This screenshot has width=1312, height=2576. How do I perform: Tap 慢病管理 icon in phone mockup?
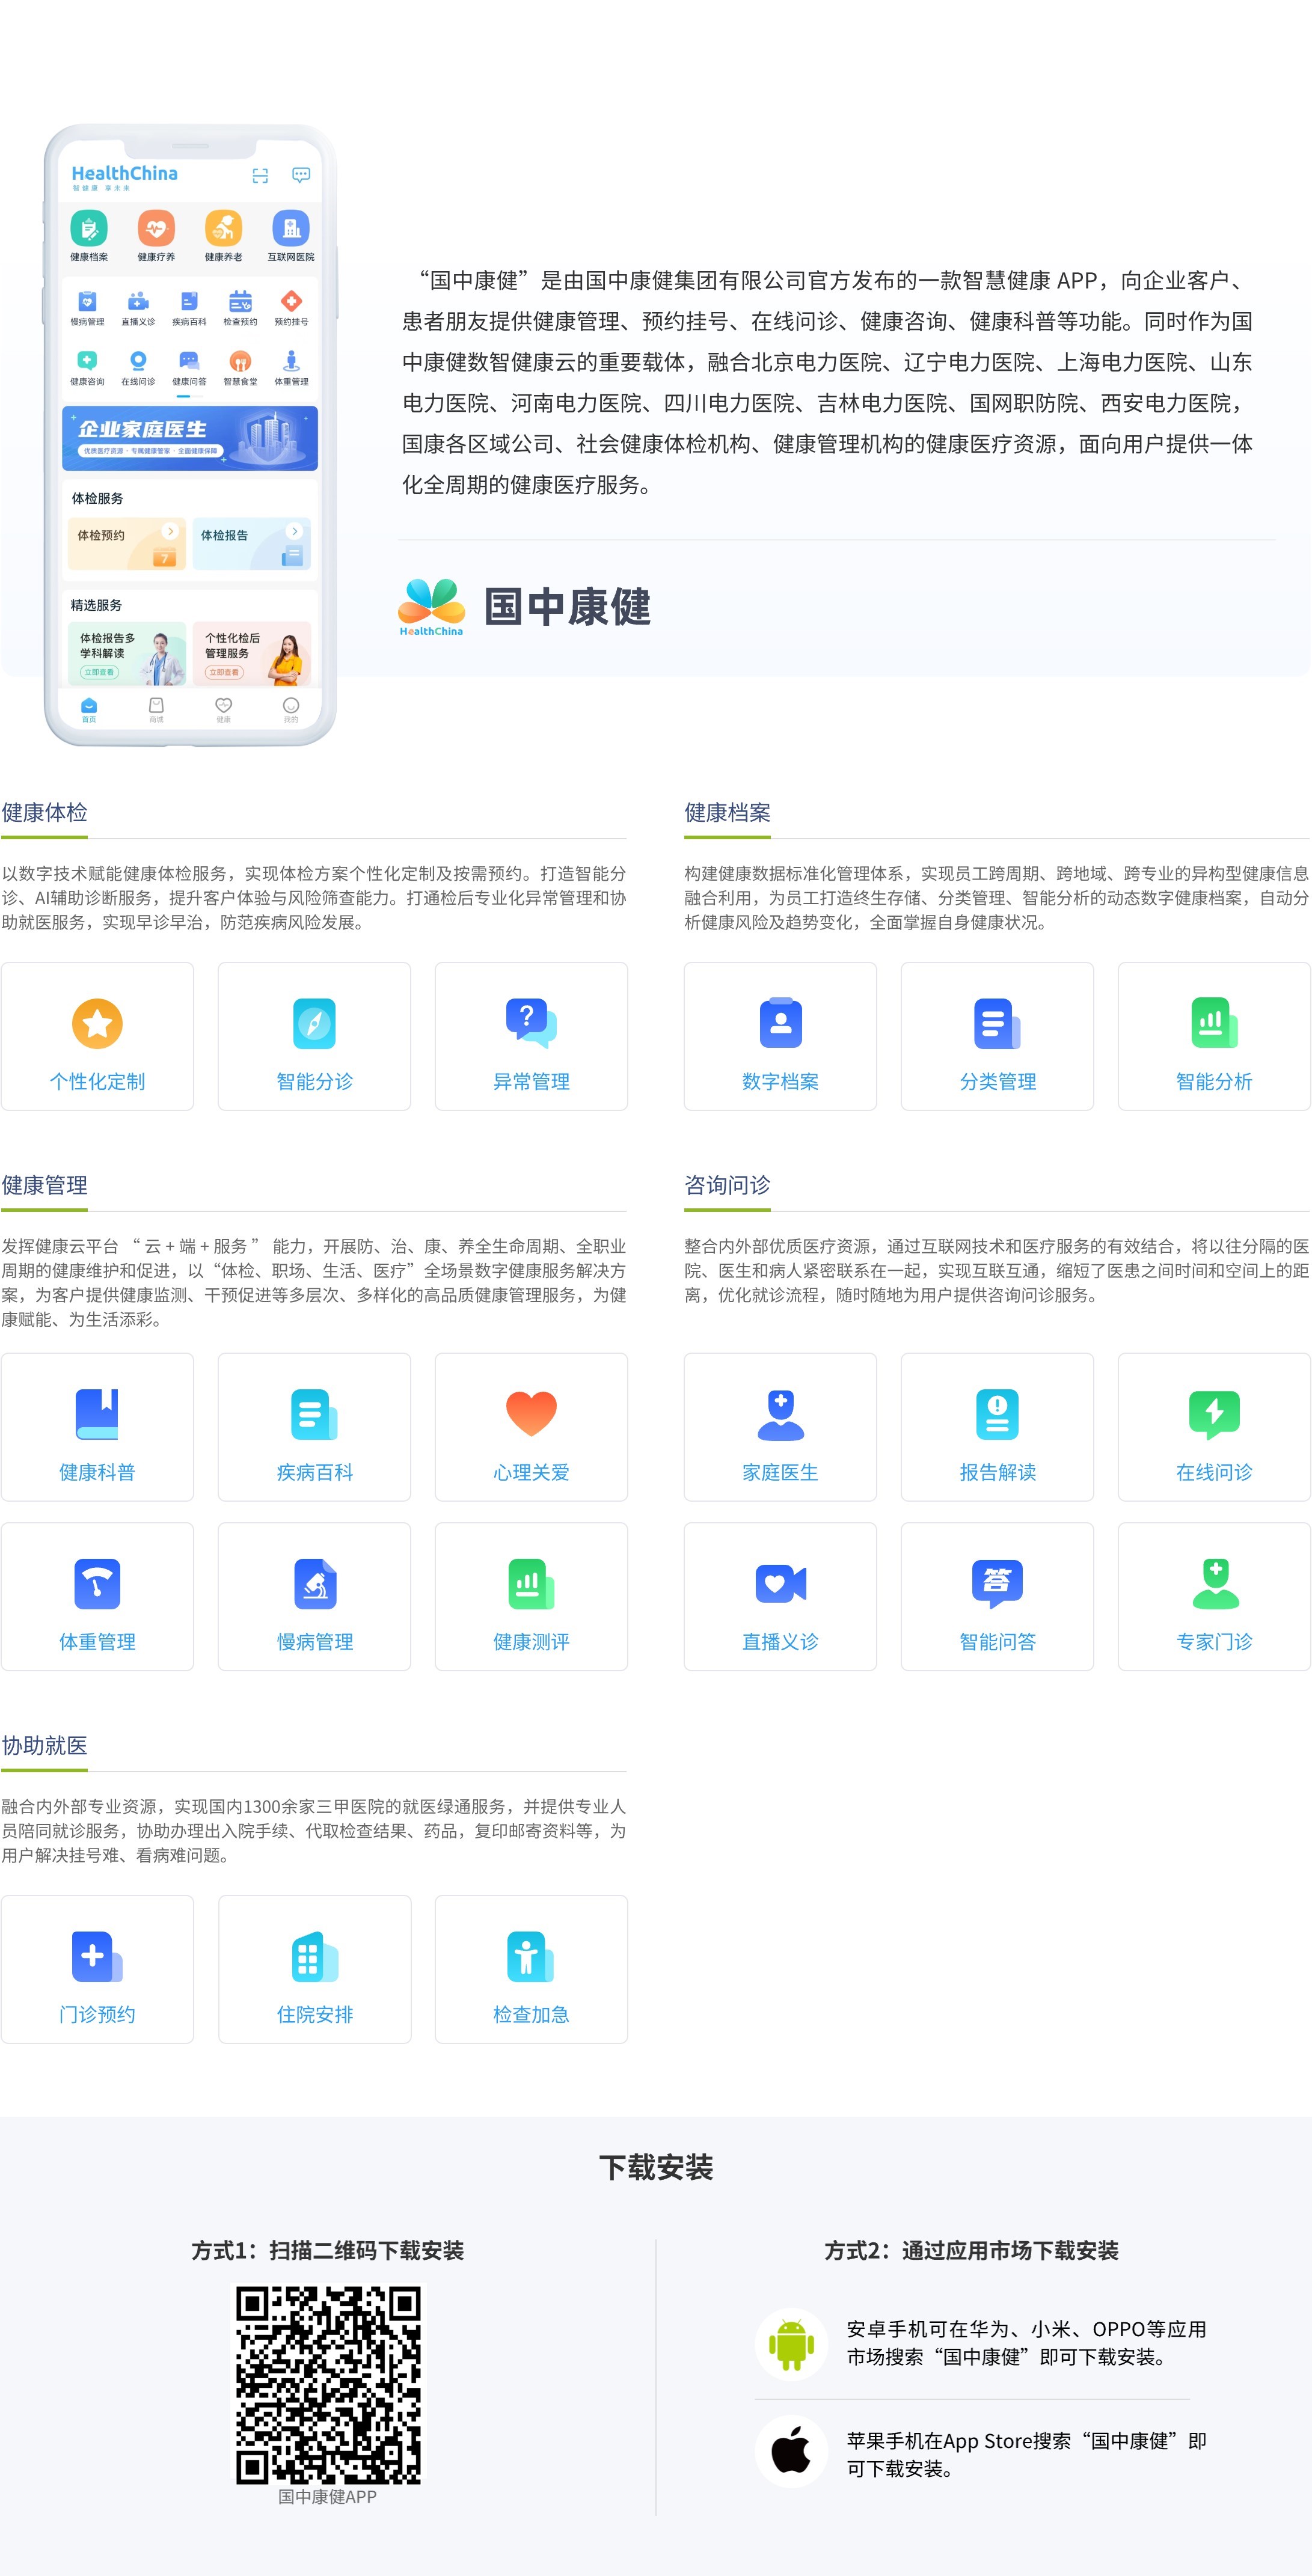pos(87,301)
